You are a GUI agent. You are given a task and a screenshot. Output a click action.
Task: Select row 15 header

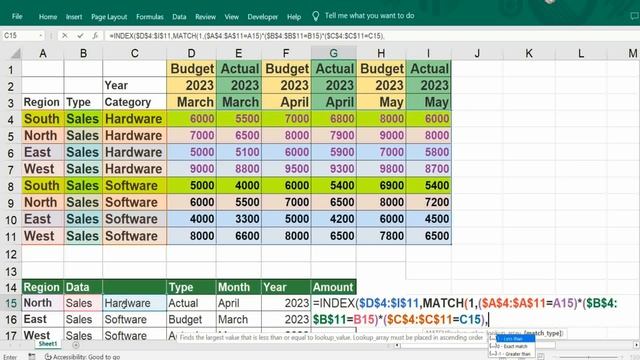click(x=11, y=303)
